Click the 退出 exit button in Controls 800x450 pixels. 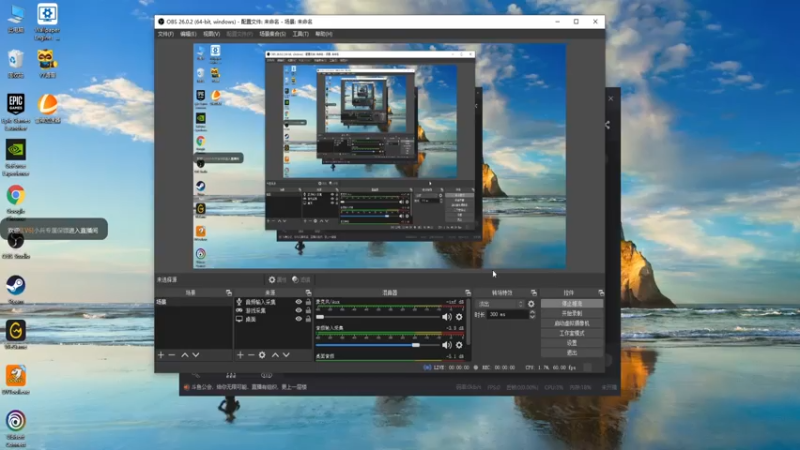pyautogui.click(x=571, y=353)
